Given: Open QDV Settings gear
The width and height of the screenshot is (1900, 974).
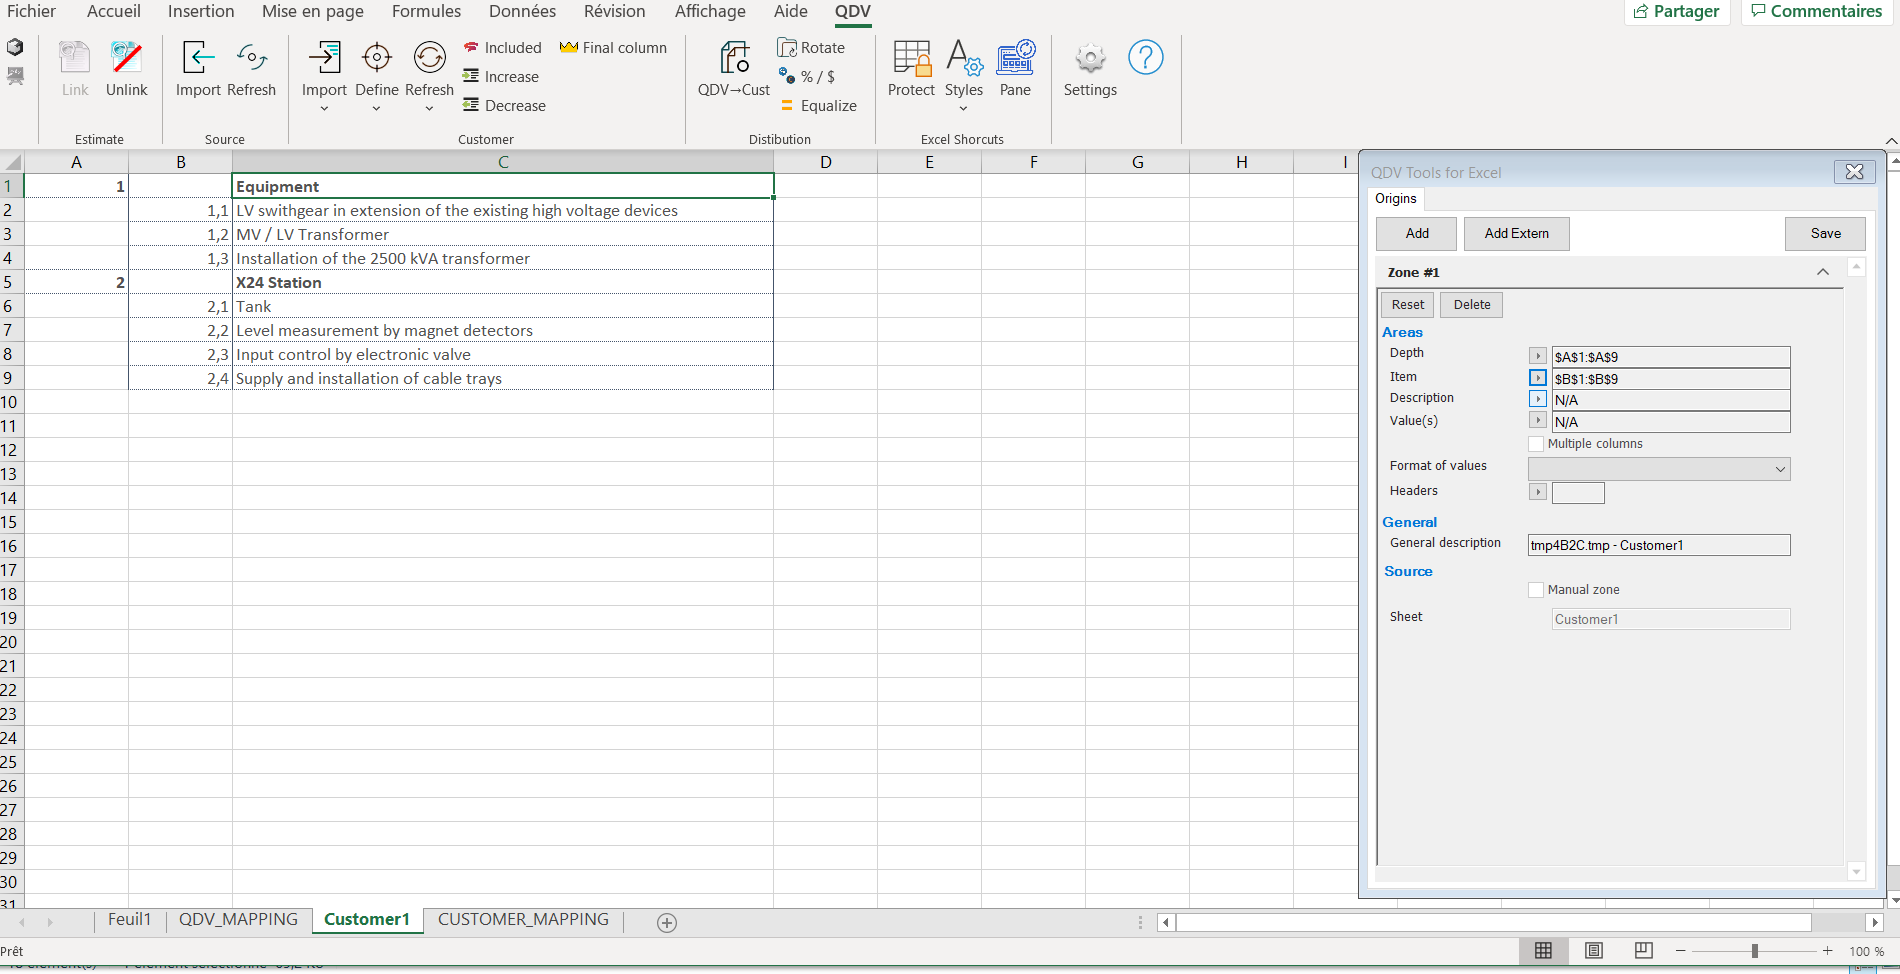Looking at the screenshot, I should click(x=1090, y=58).
